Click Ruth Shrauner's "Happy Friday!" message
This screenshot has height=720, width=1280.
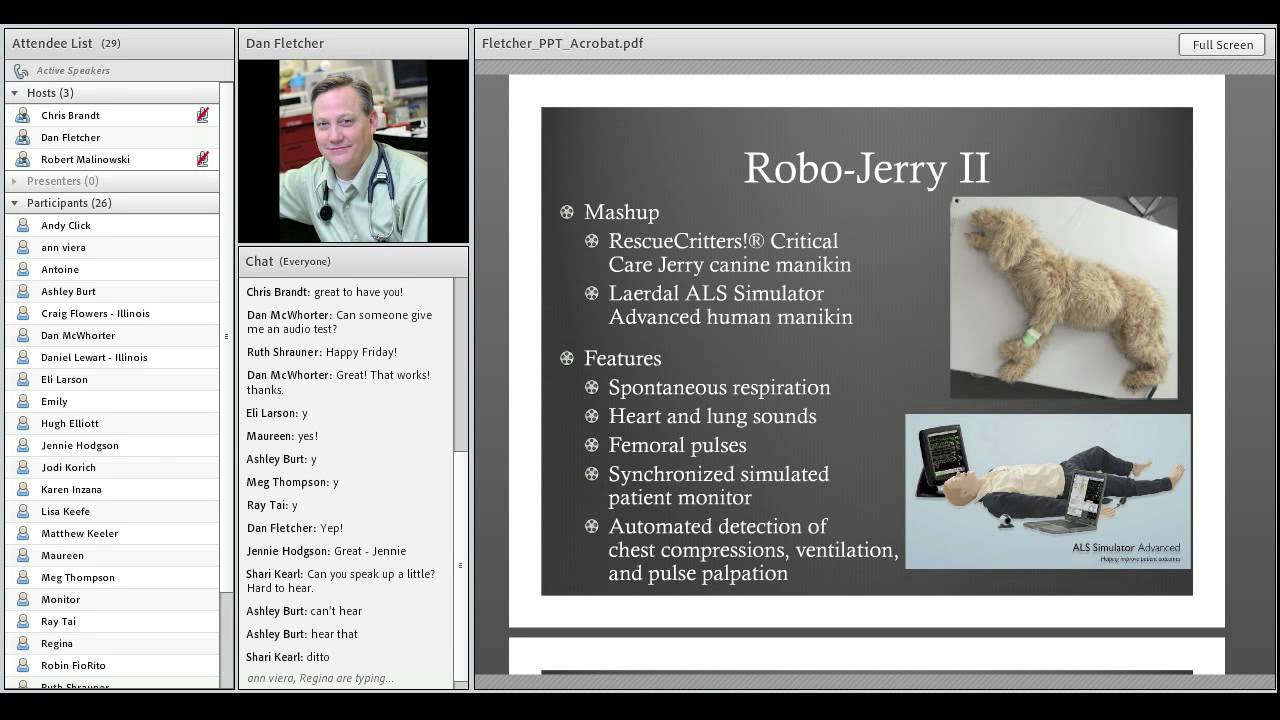point(322,352)
